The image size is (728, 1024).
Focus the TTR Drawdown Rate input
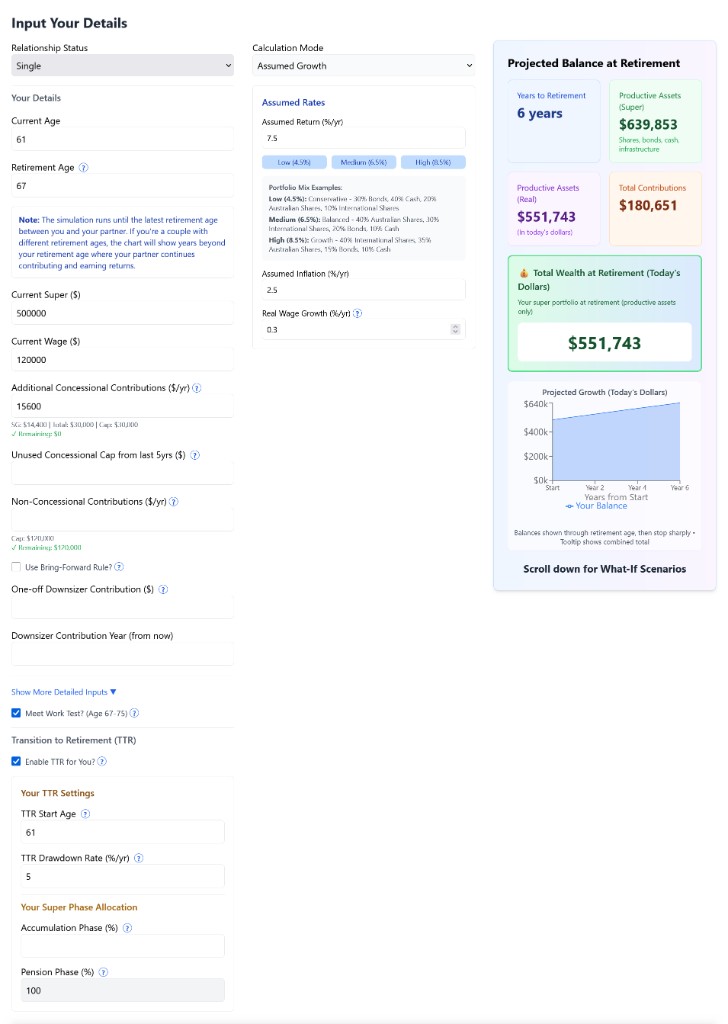click(x=123, y=876)
